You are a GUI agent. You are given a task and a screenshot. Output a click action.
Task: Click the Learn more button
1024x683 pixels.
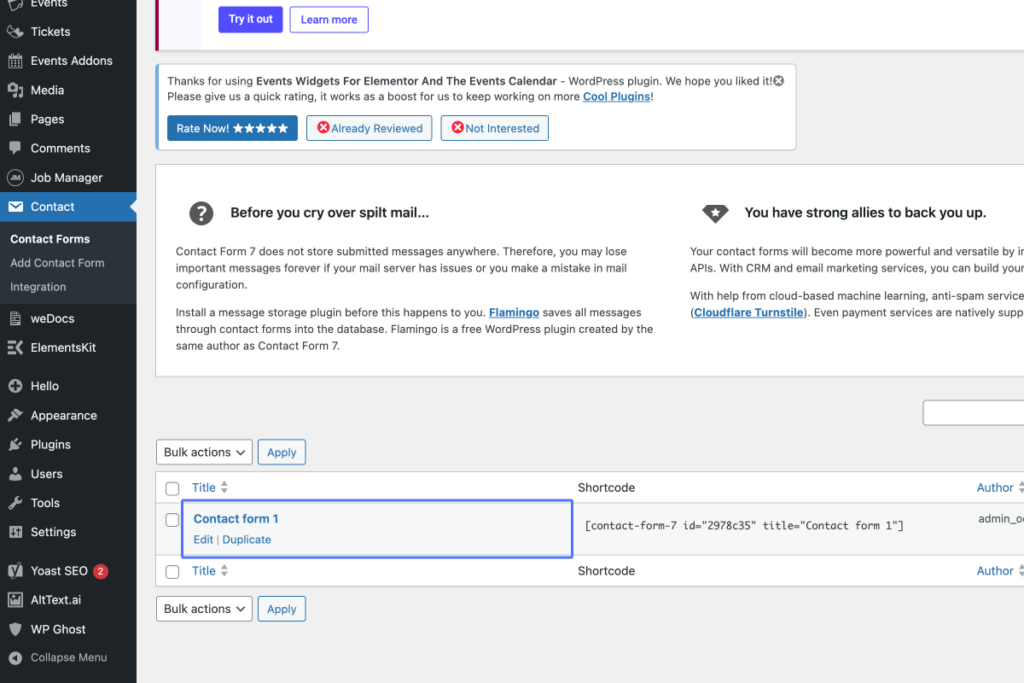(329, 20)
